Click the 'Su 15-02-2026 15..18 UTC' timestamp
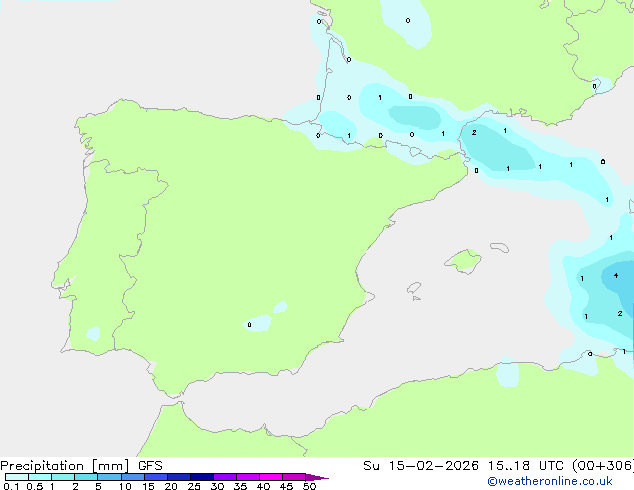 click(x=463, y=466)
